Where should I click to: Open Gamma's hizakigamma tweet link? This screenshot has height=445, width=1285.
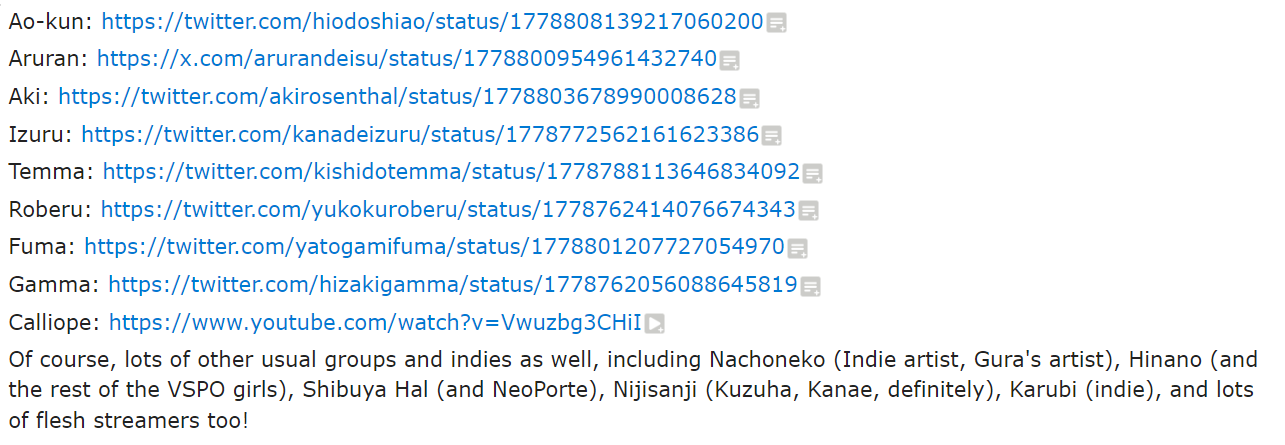tap(453, 285)
